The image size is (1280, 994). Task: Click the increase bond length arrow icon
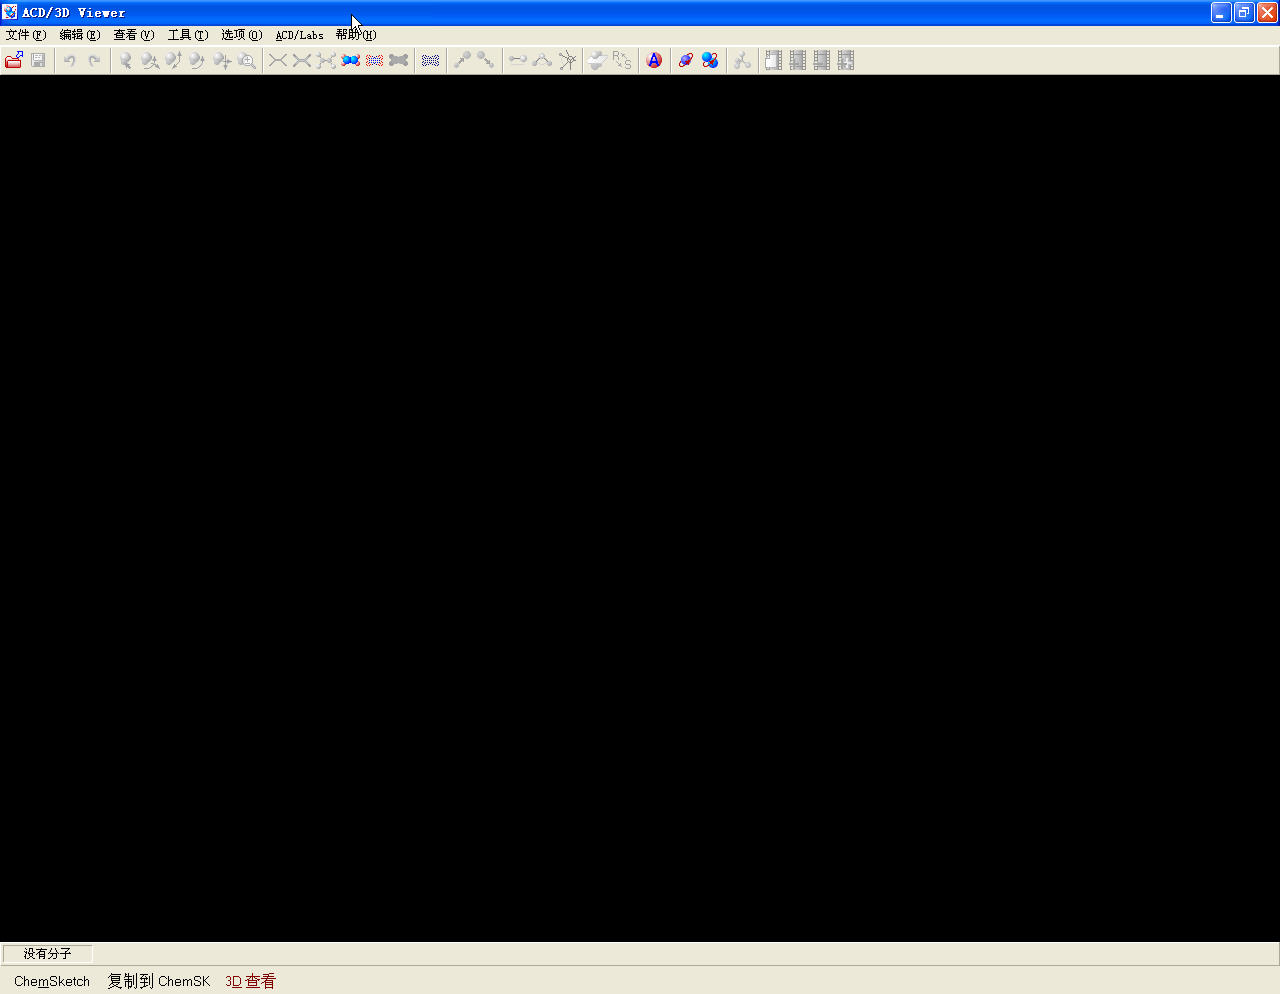coord(462,60)
